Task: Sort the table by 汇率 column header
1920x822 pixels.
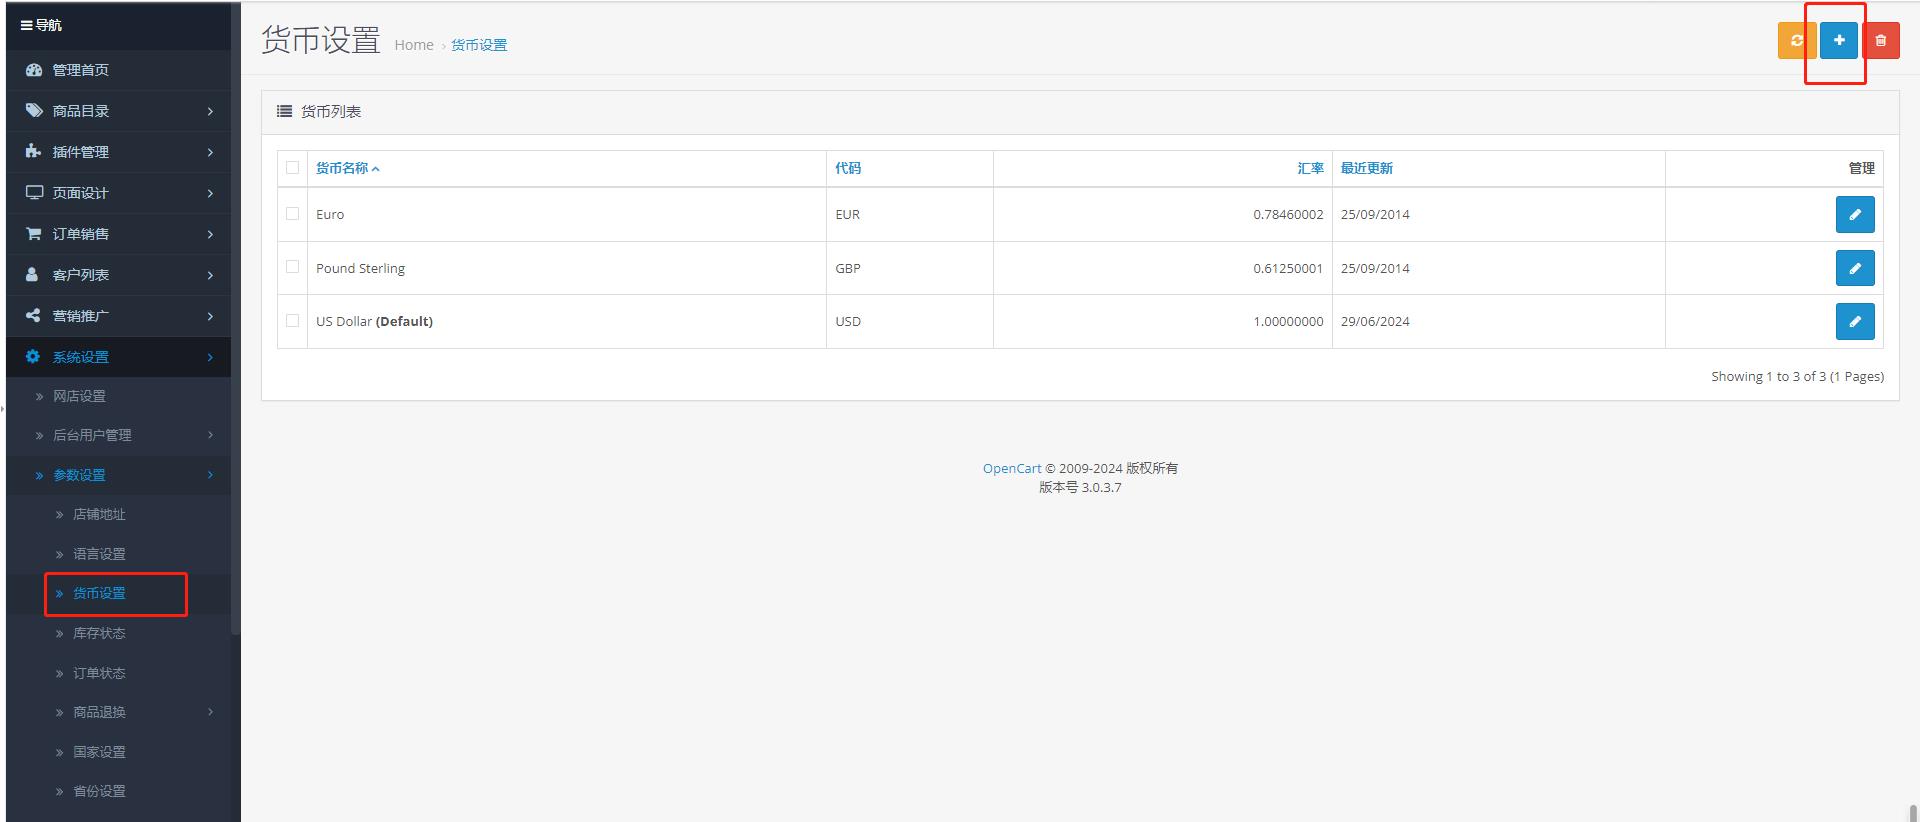Action: pyautogui.click(x=1310, y=168)
